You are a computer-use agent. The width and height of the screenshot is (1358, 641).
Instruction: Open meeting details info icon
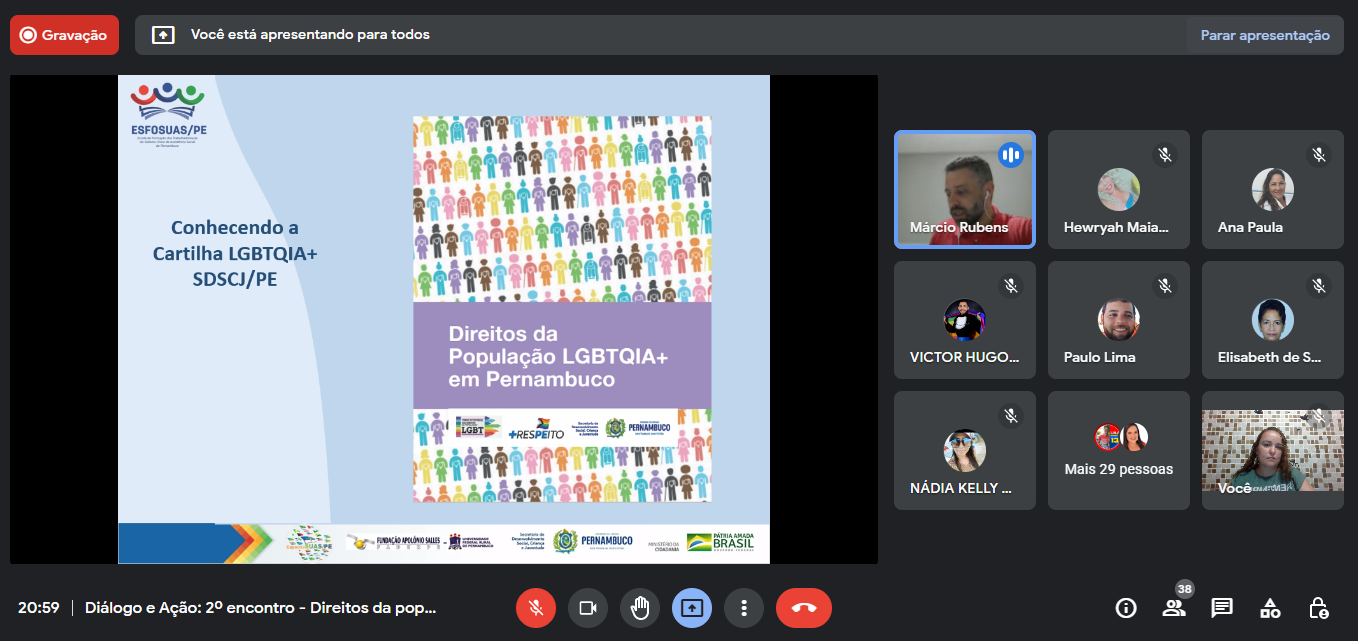tap(1126, 608)
